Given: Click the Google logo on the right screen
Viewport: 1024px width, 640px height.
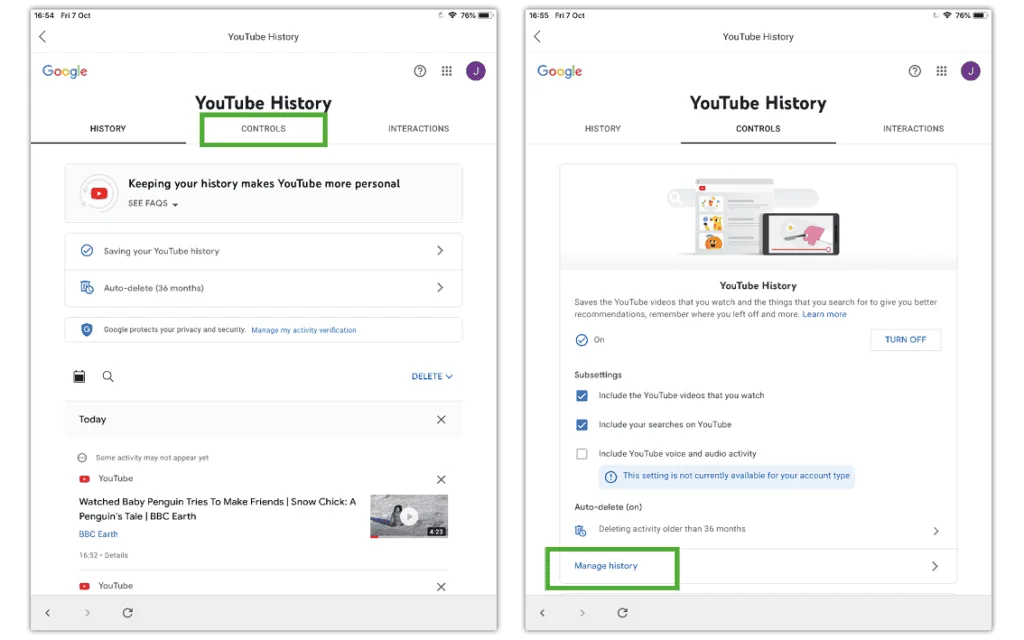Looking at the screenshot, I should [x=560, y=71].
